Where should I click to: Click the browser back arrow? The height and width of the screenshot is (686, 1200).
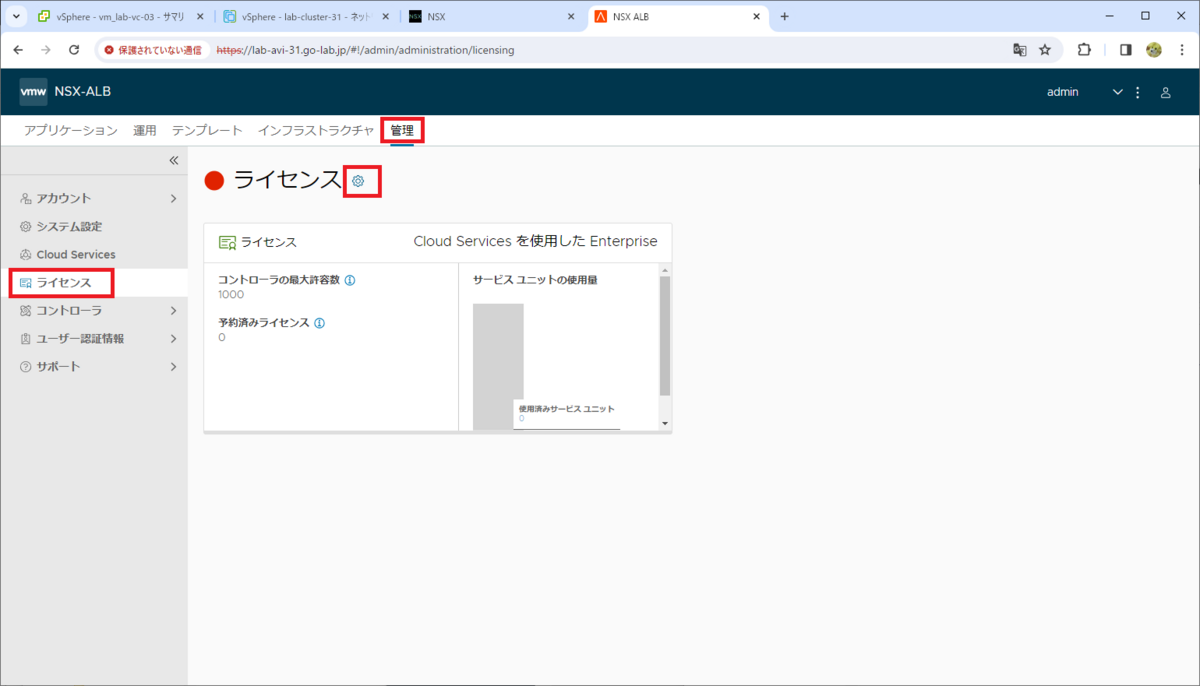pyautogui.click(x=18, y=49)
